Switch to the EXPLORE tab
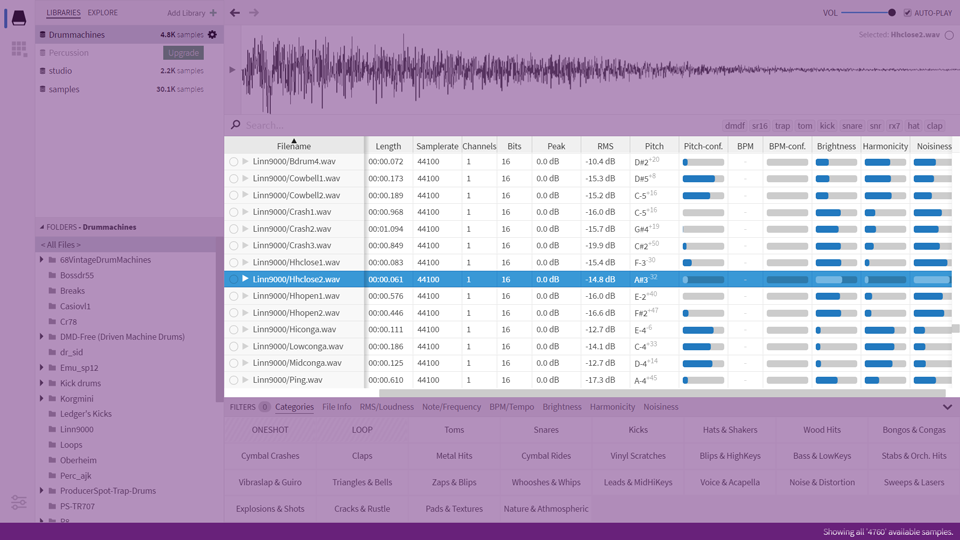The height and width of the screenshot is (540, 960). point(102,13)
